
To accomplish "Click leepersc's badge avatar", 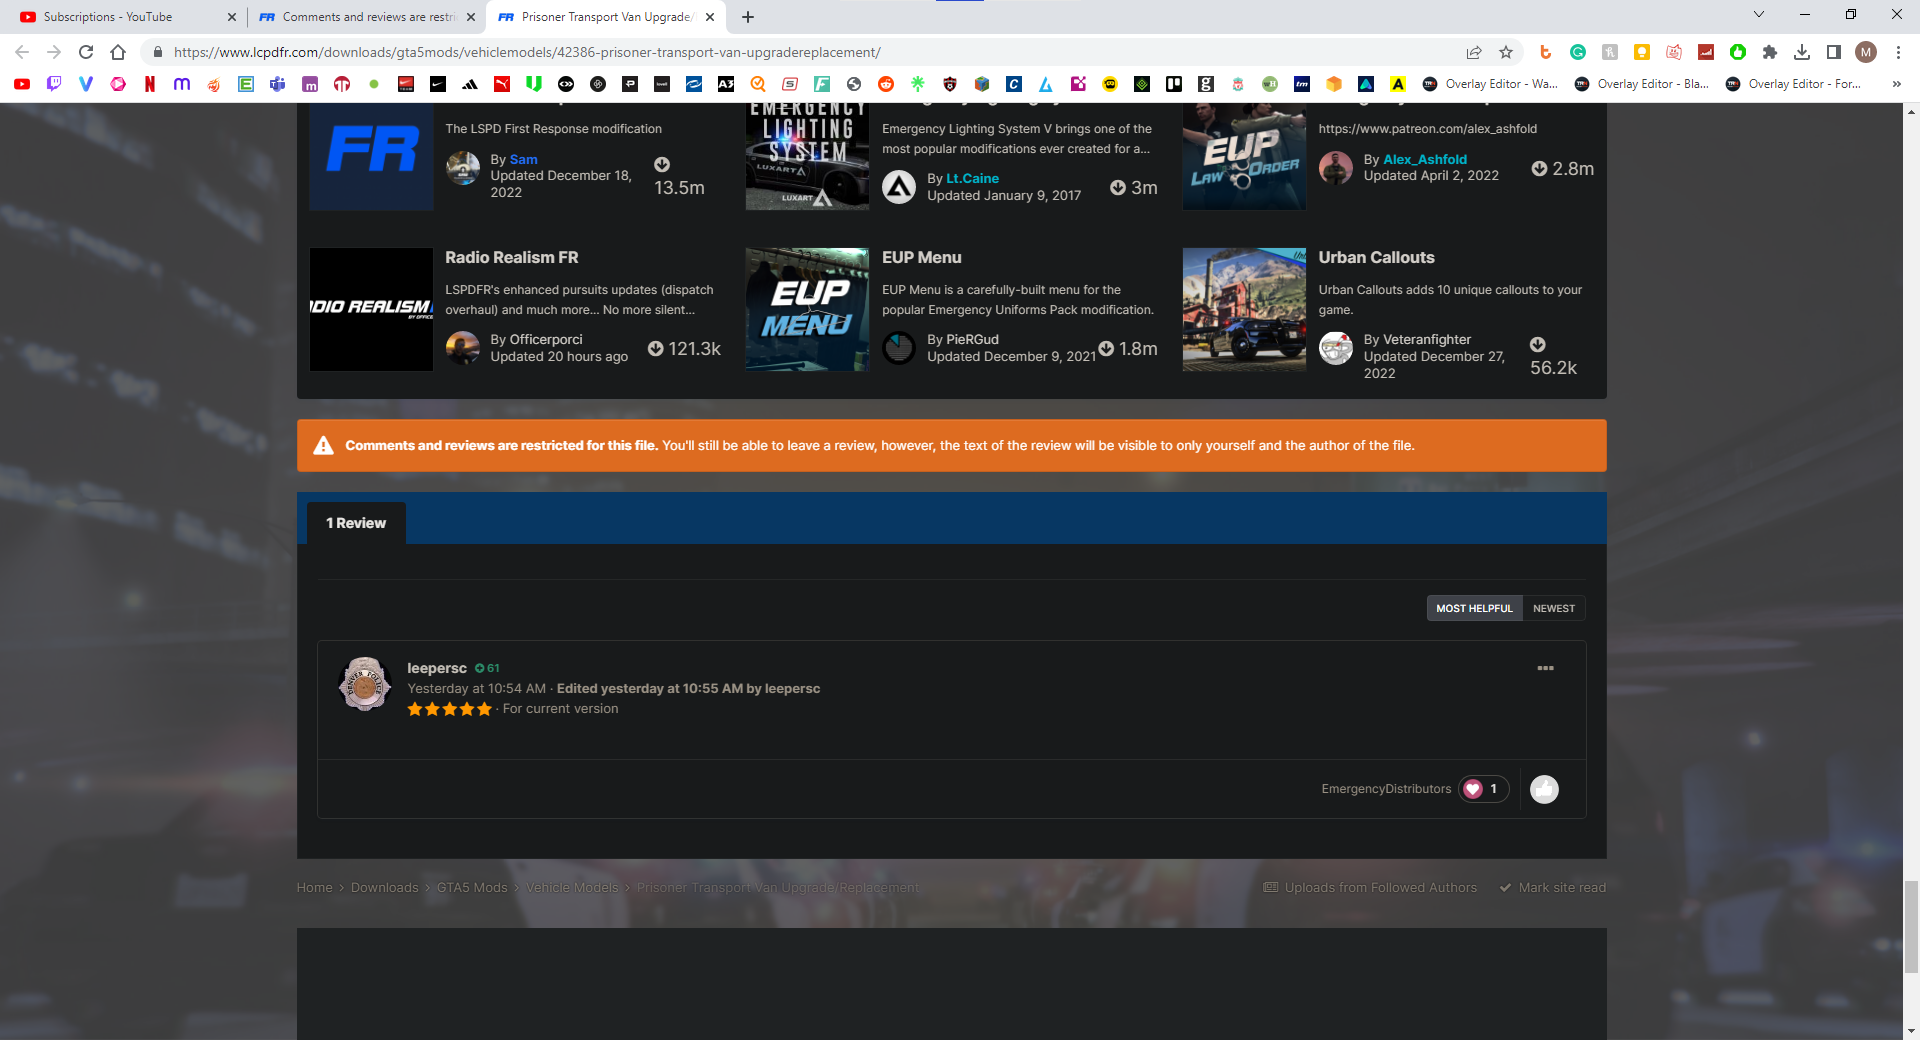I will [365, 684].
